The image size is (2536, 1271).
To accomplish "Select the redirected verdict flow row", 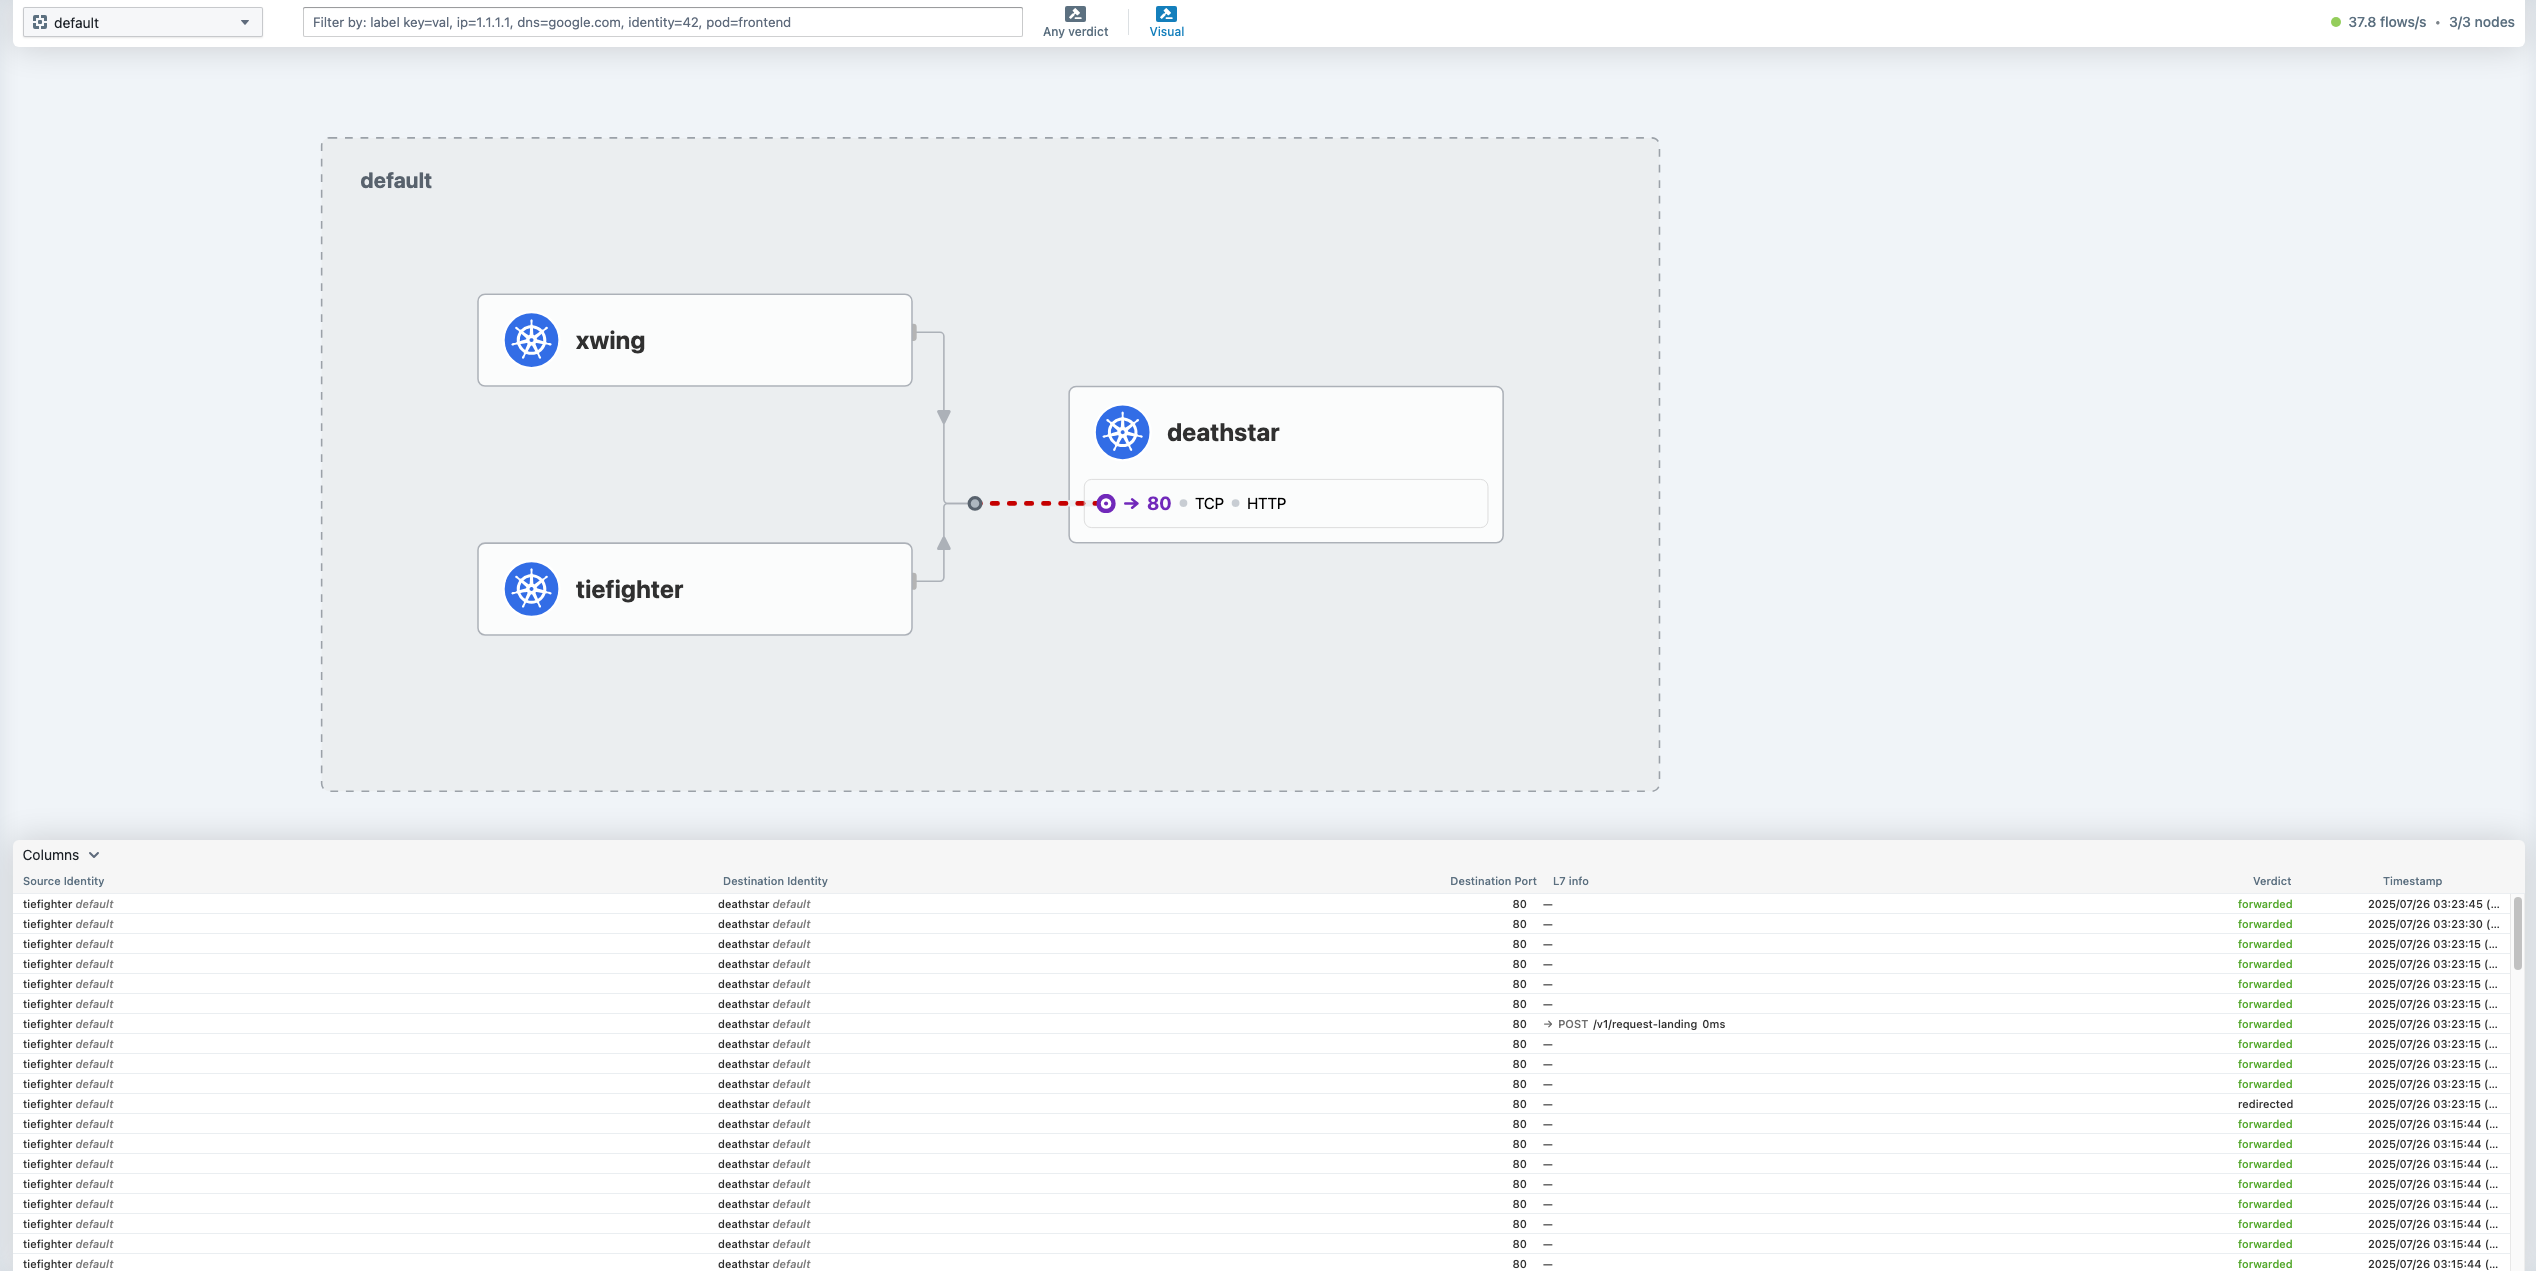I will tap(2264, 1104).
